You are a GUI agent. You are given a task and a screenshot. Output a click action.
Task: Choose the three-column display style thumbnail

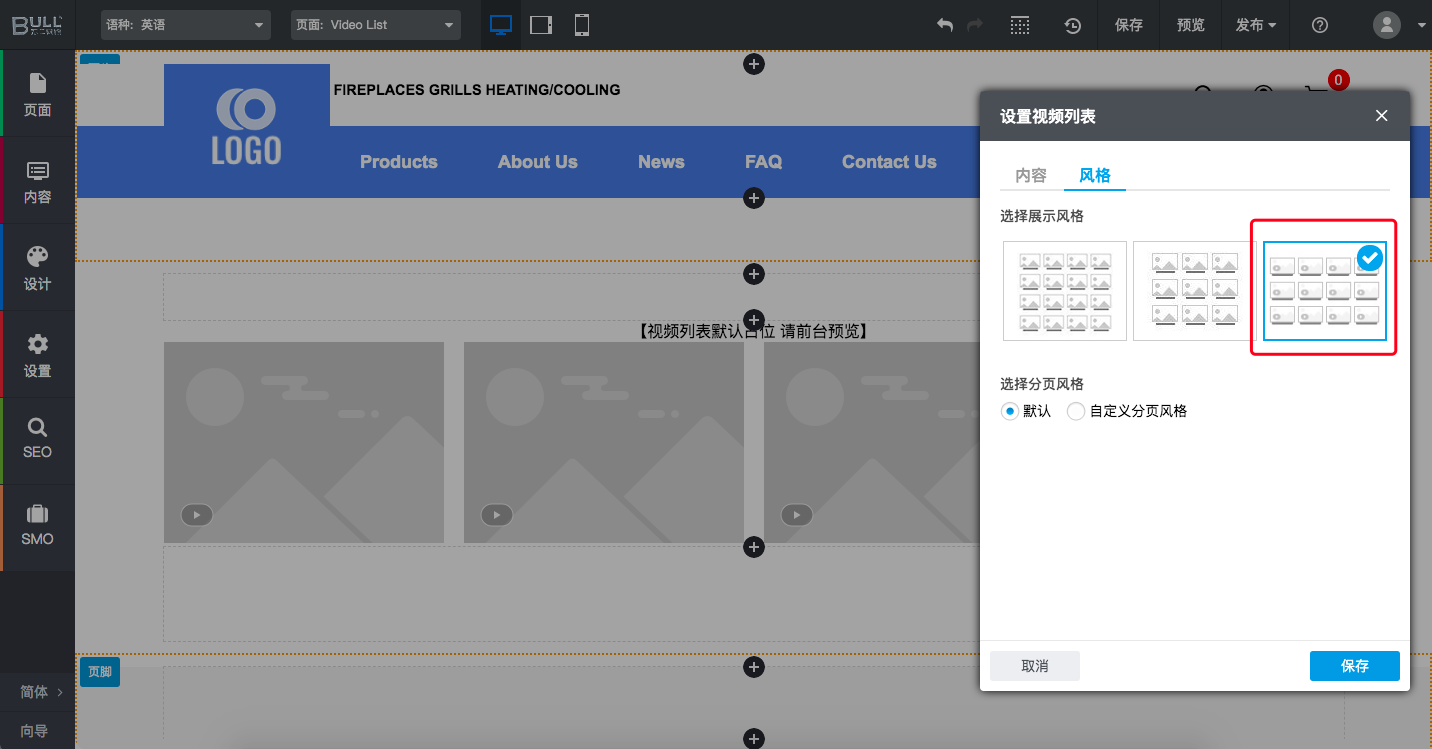[1194, 291]
